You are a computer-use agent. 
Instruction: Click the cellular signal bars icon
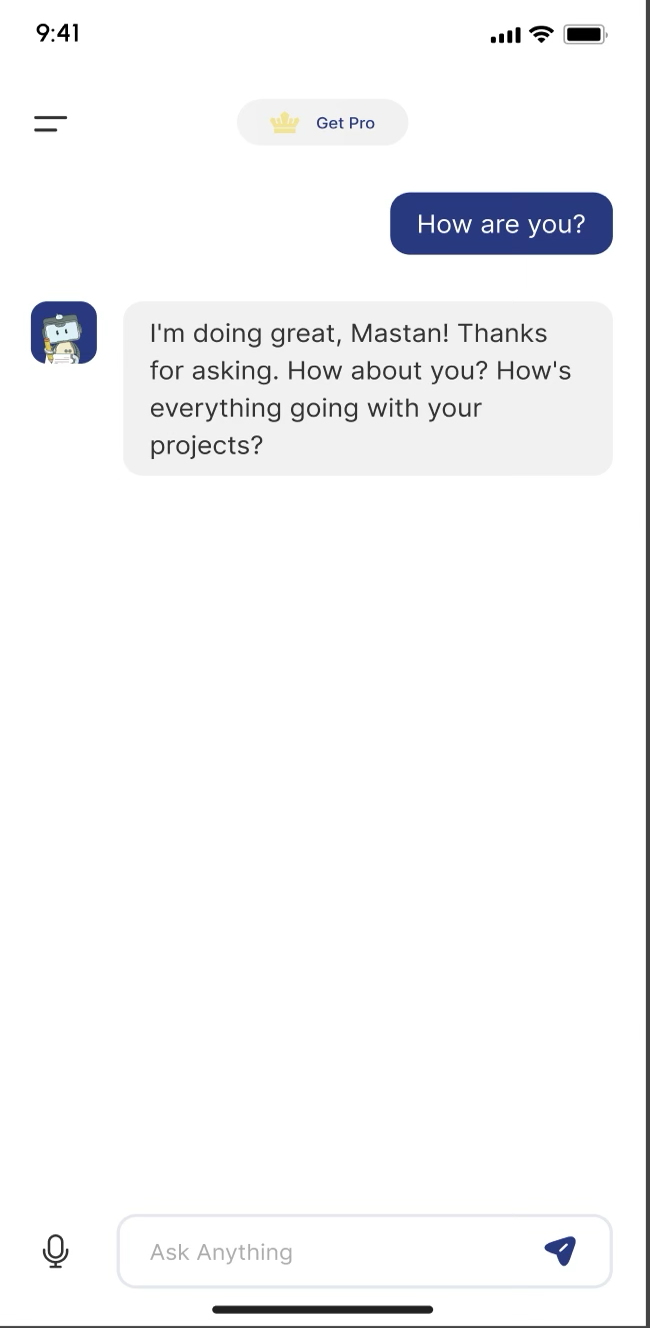point(506,36)
